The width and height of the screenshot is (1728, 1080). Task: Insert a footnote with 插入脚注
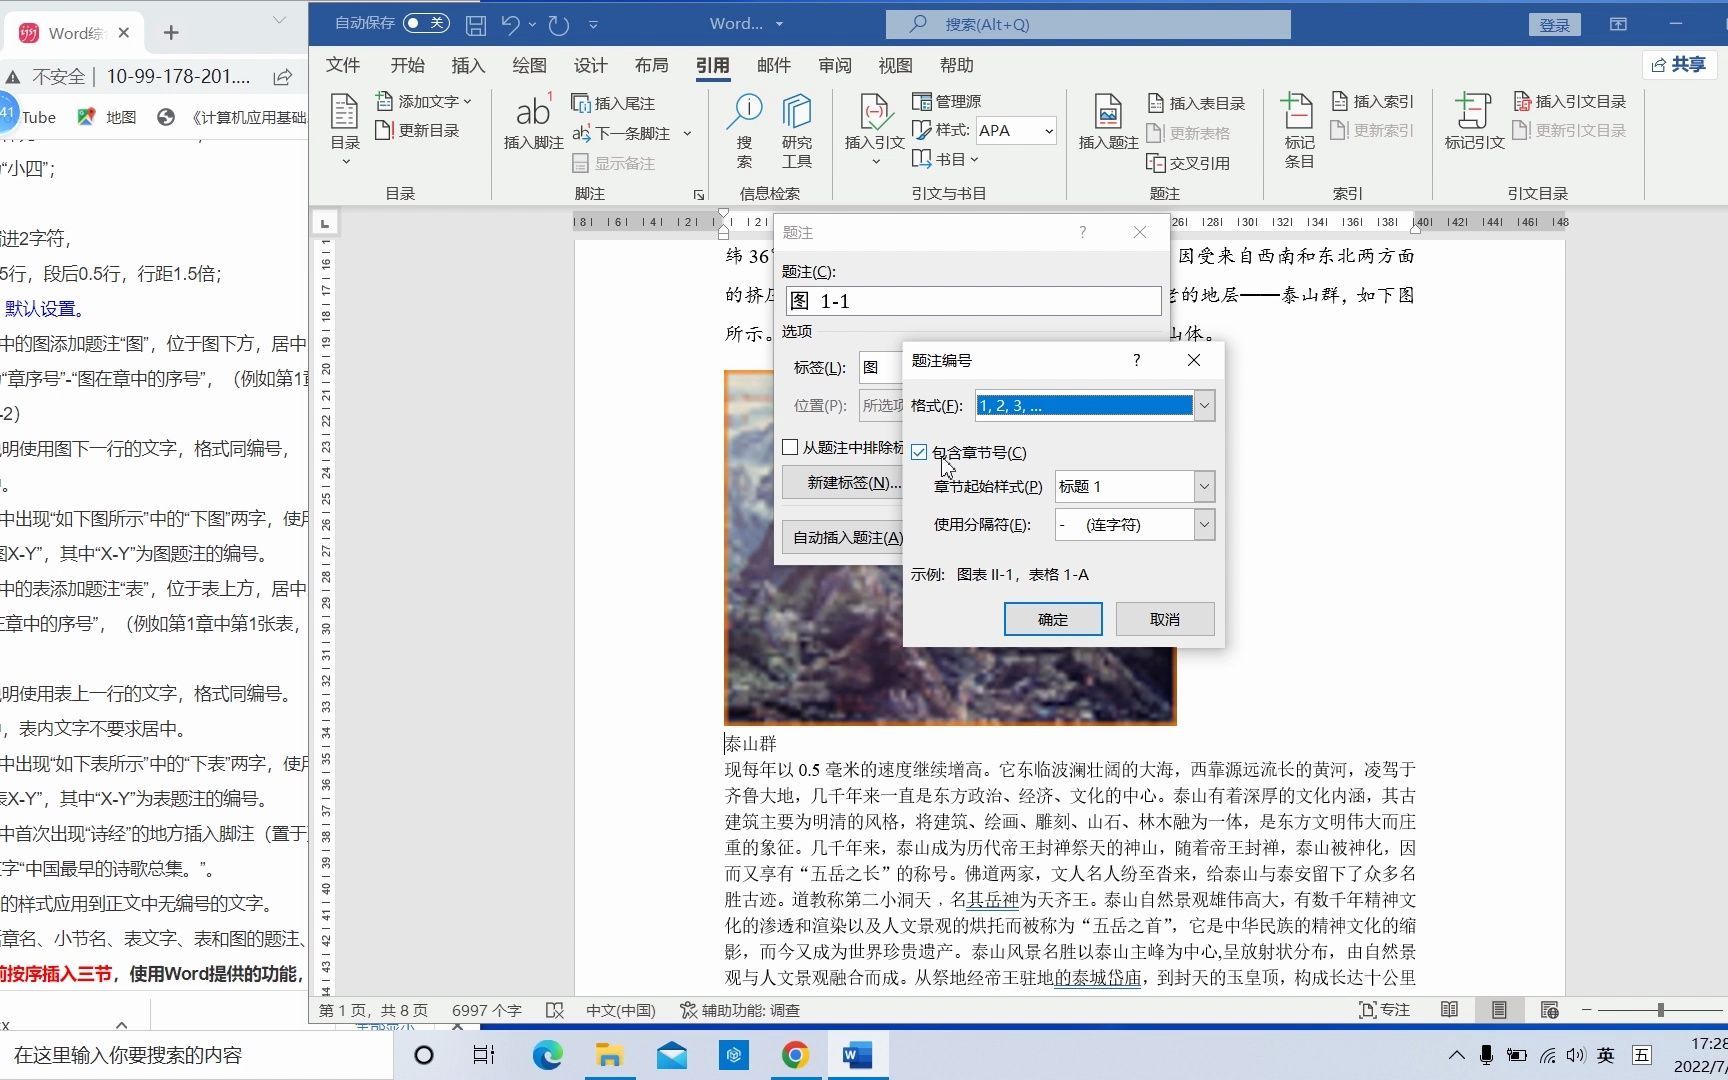533,122
